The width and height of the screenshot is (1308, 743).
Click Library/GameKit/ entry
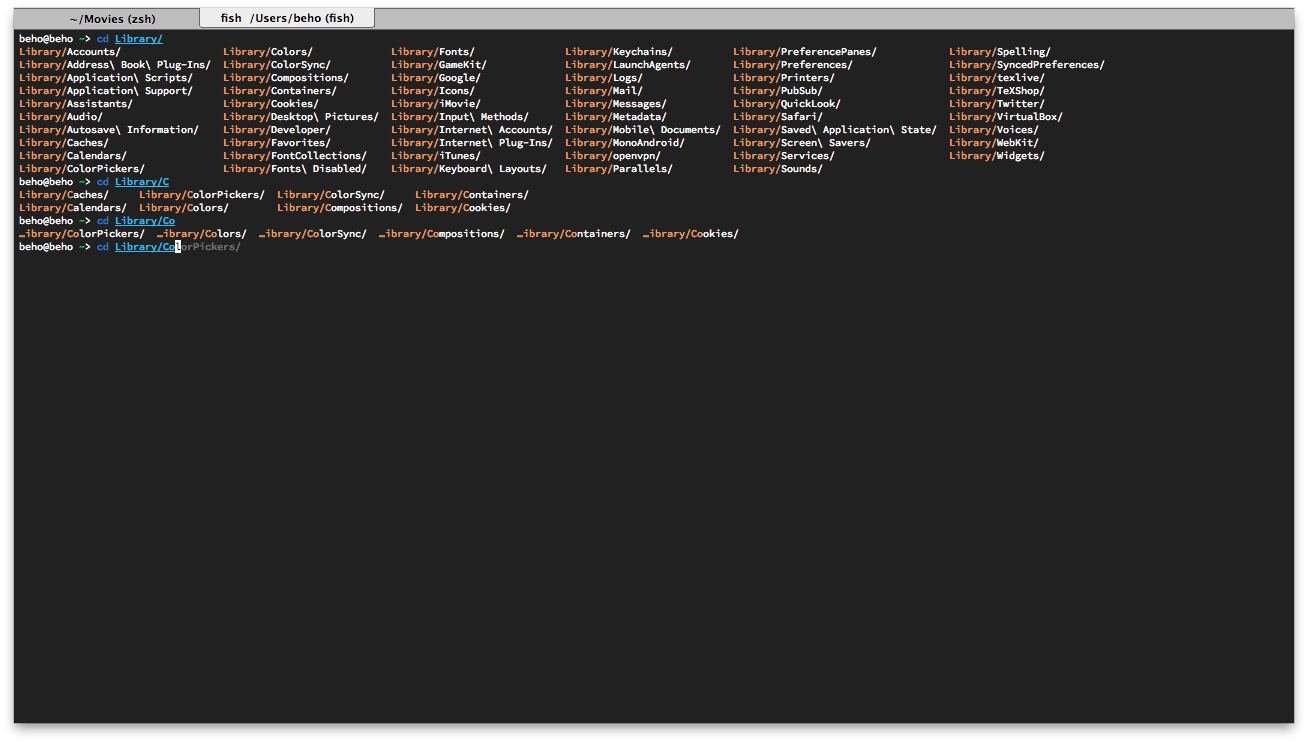coord(439,65)
